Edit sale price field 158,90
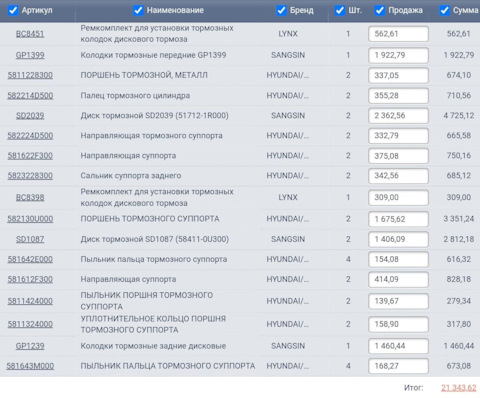 (x=398, y=324)
